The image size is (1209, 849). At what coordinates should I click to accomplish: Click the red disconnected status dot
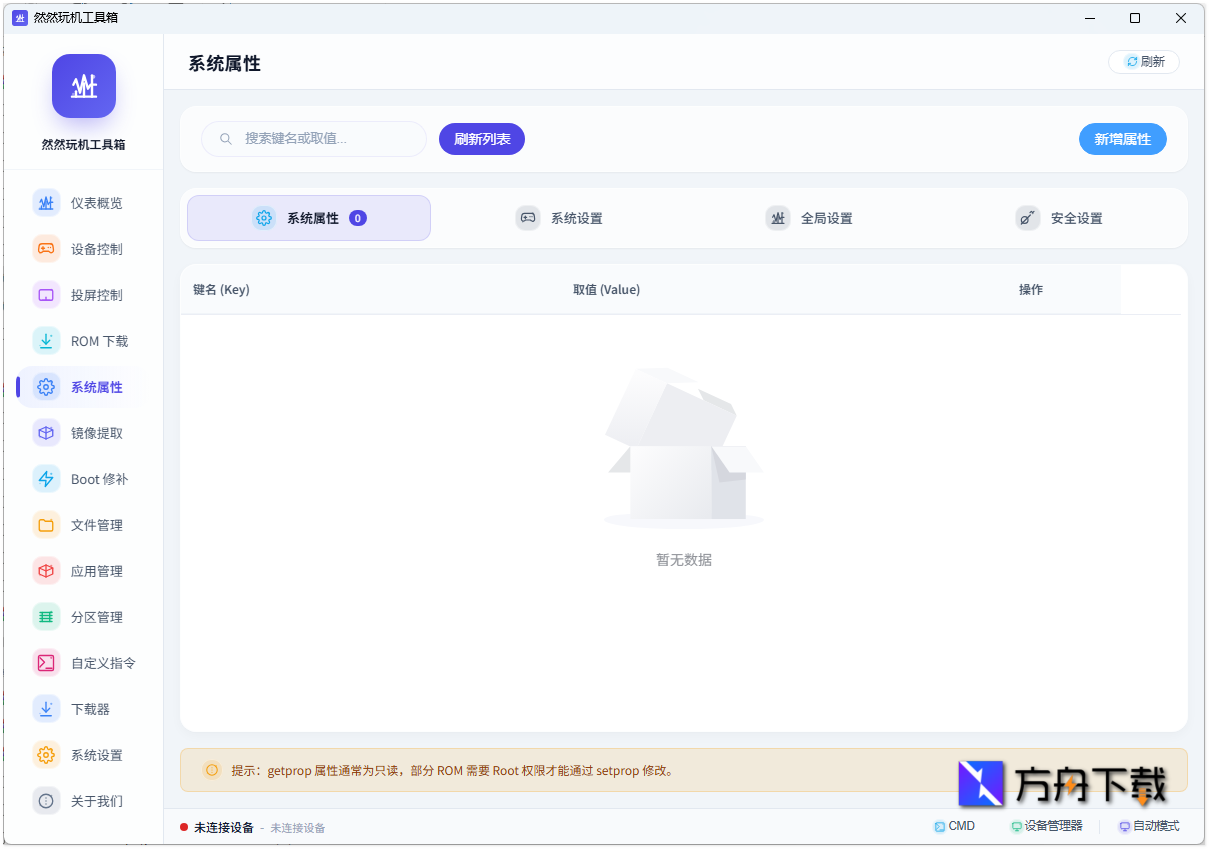click(x=184, y=827)
